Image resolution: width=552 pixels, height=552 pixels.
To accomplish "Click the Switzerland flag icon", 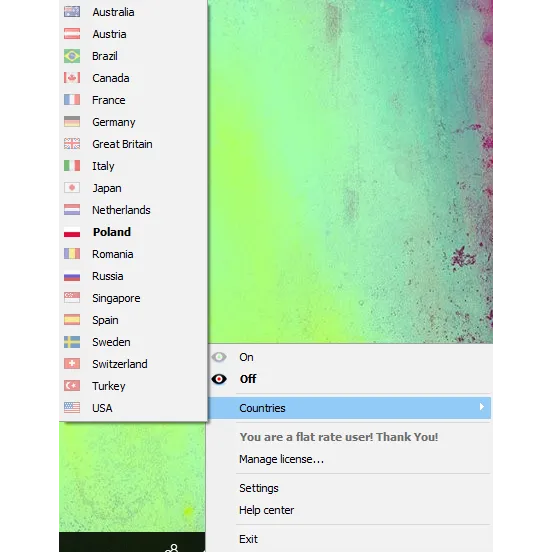I will (x=72, y=364).
